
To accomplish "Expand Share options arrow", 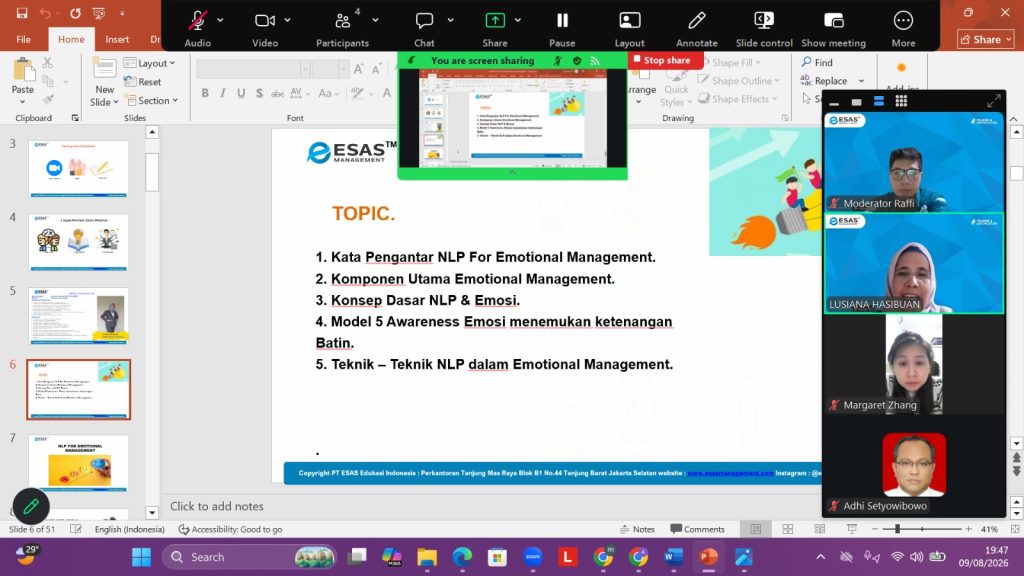I will 518,20.
